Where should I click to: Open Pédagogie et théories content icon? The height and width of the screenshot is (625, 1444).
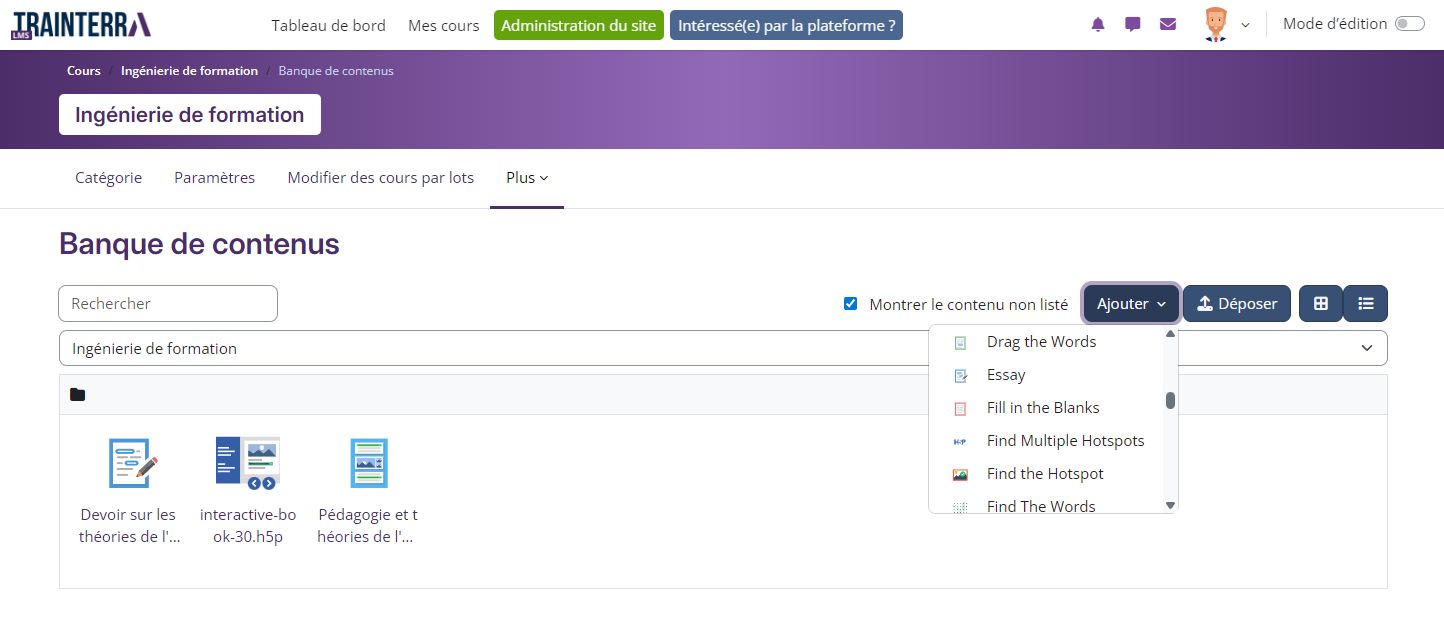368,463
